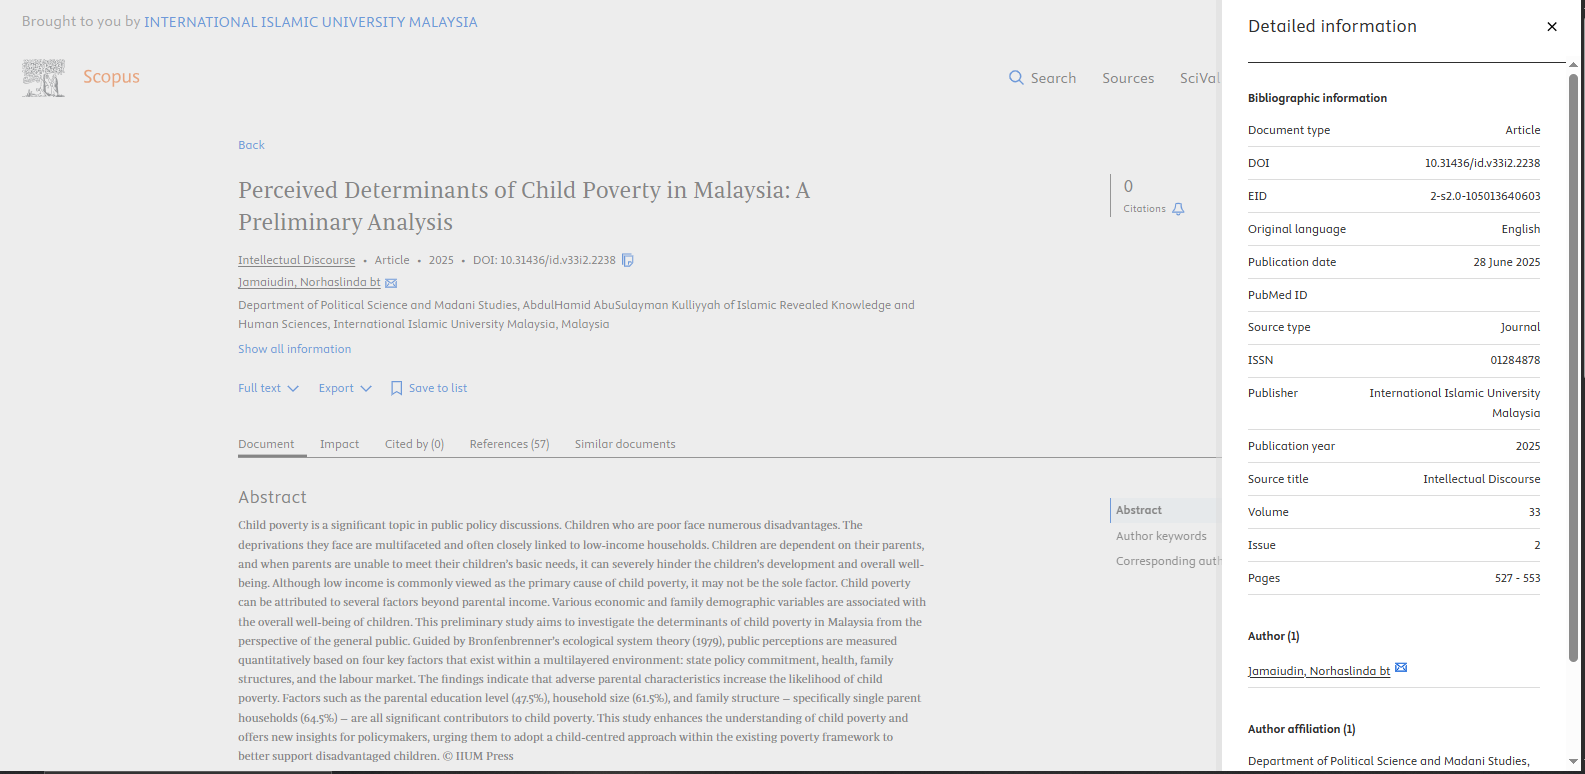Click email icon next to author in side panel
1585x774 pixels.
click(x=1401, y=668)
